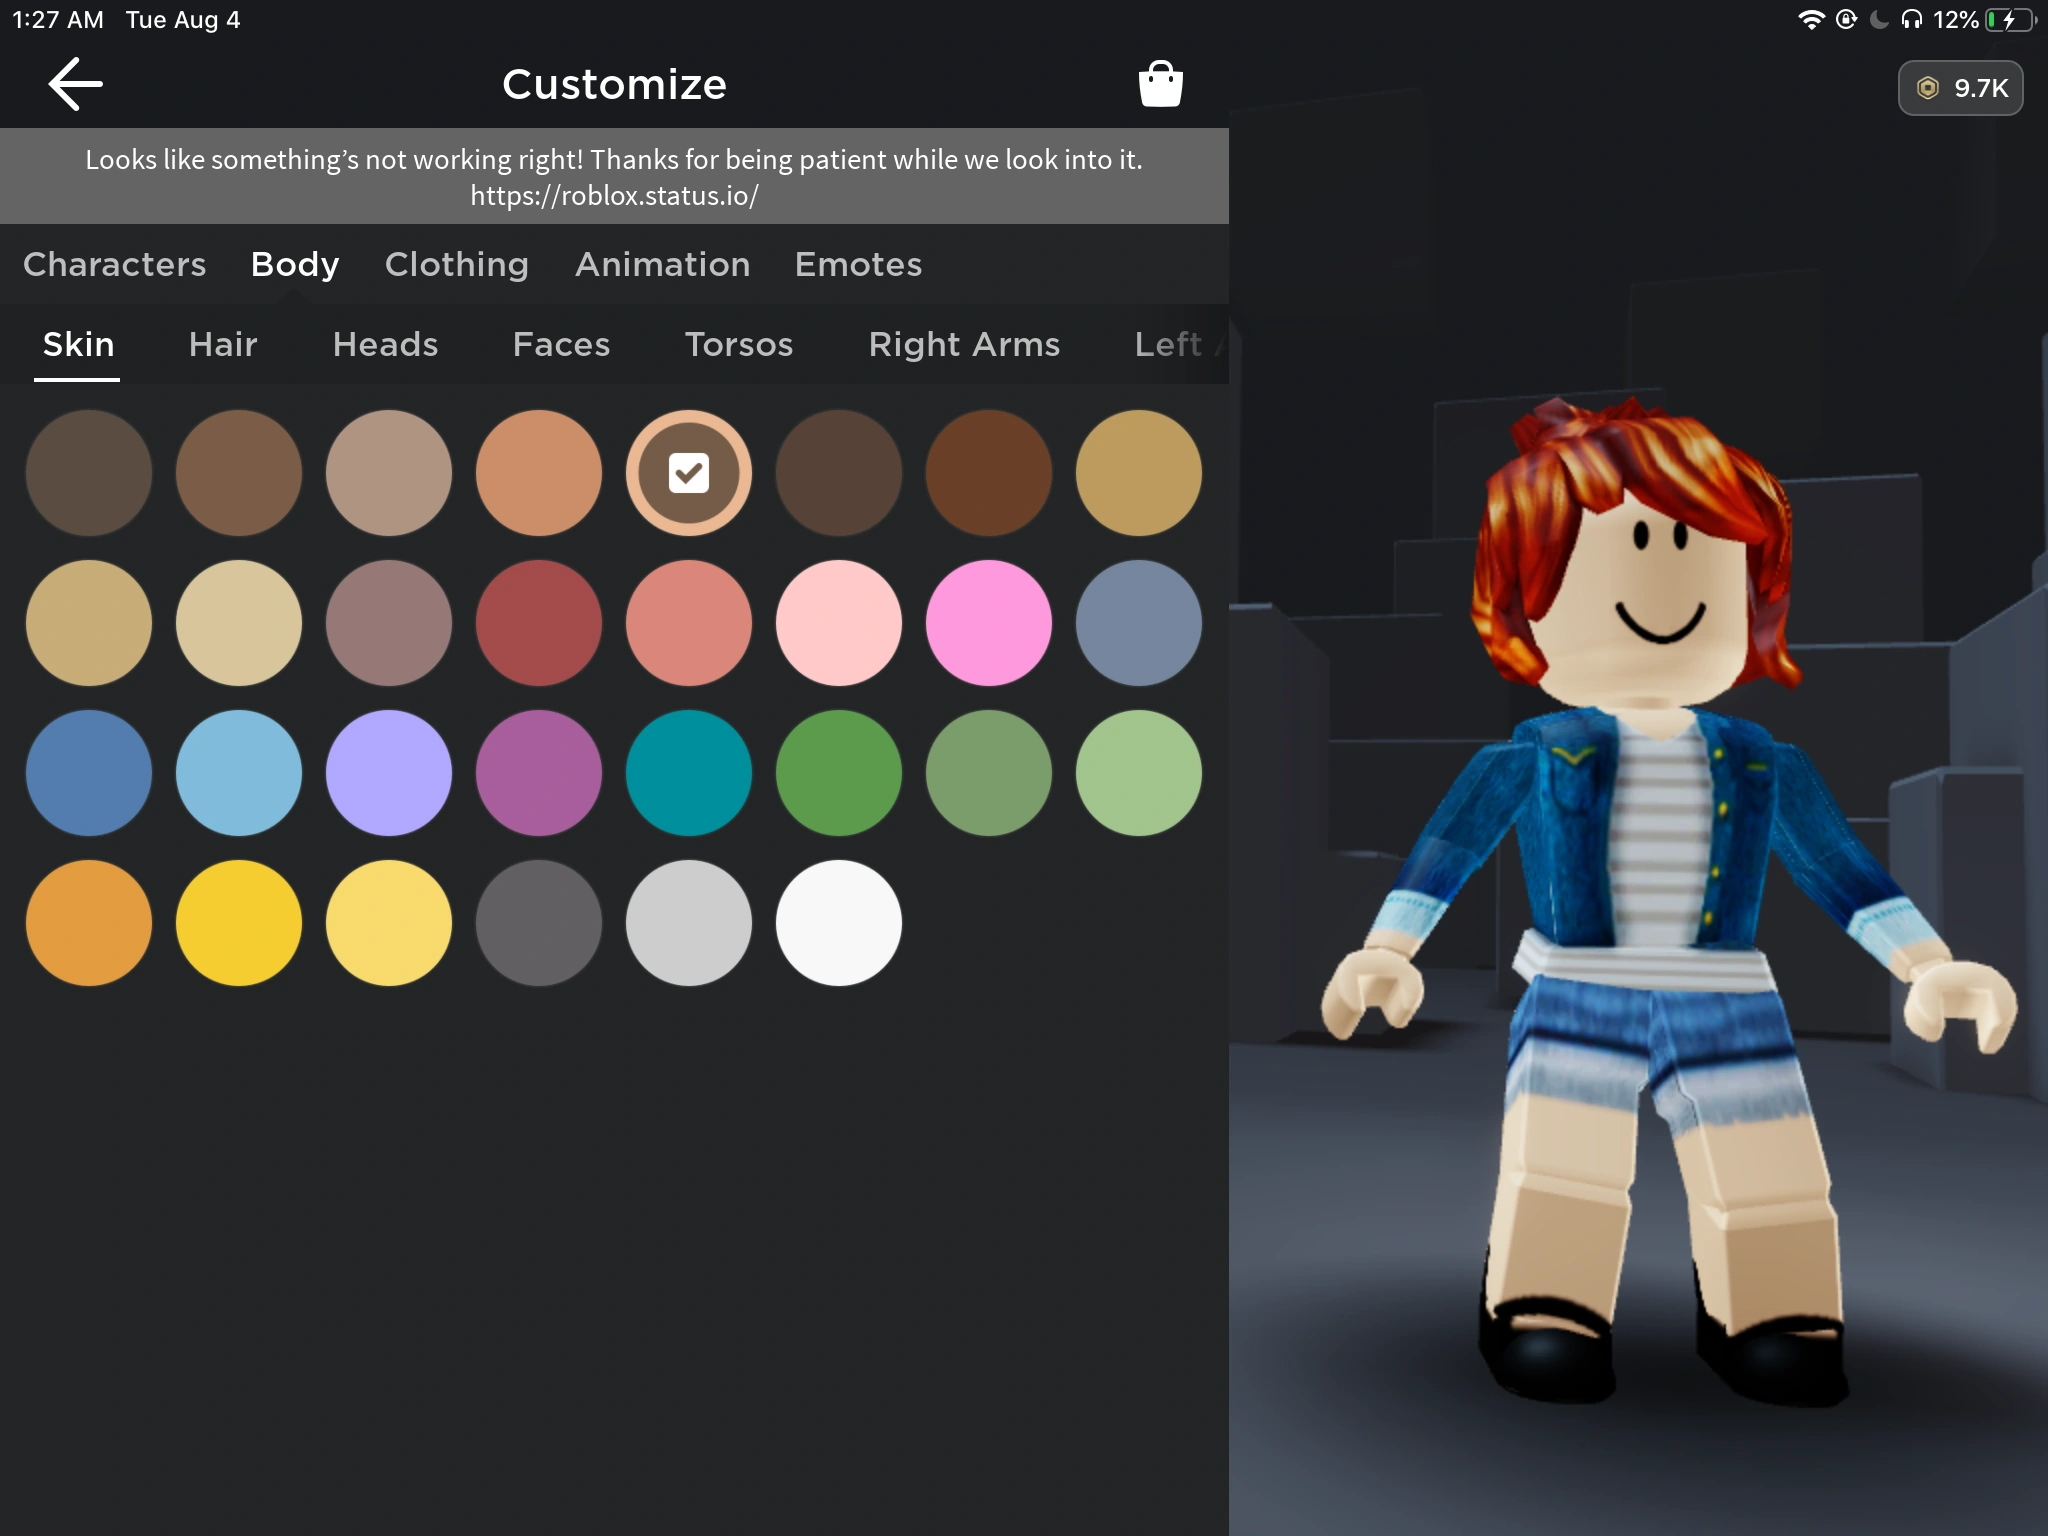Open the Animation tab
The image size is (2048, 1536).
coord(662,264)
